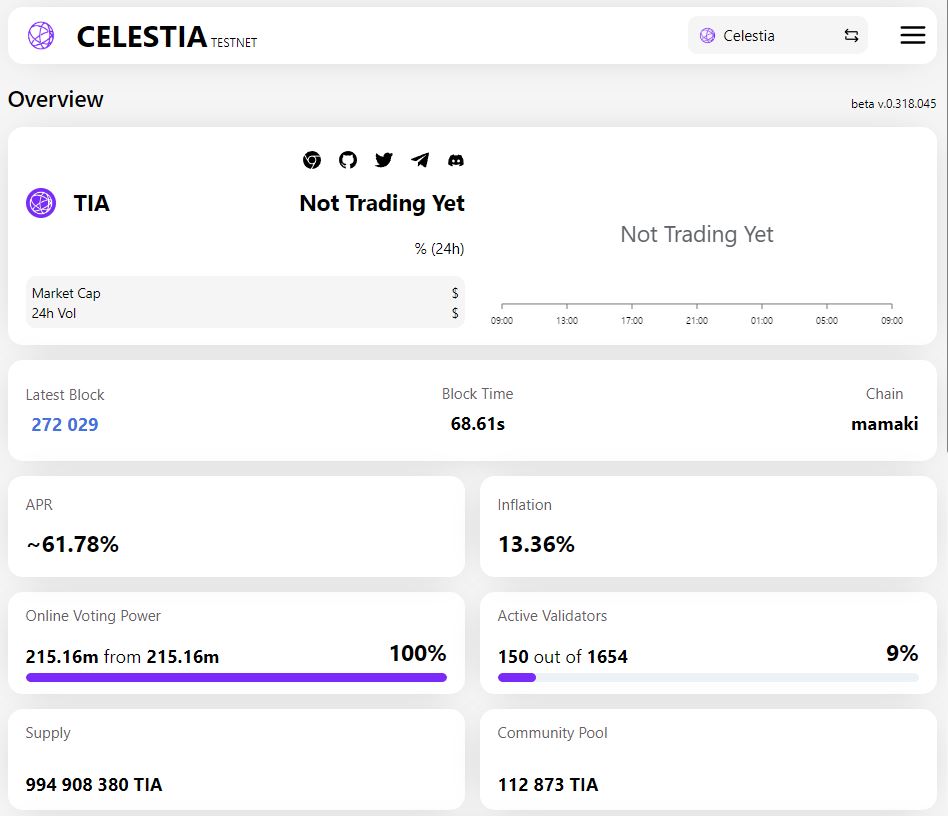
Task: Click the CELESTIA TESTNET title
Action: pos(167,37)
